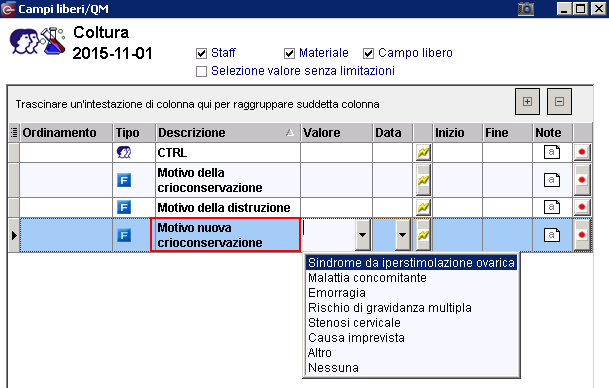Click F type icon for Motivo della distruzione
Viewport: 609px width, 388px height.
coord(124,207)
